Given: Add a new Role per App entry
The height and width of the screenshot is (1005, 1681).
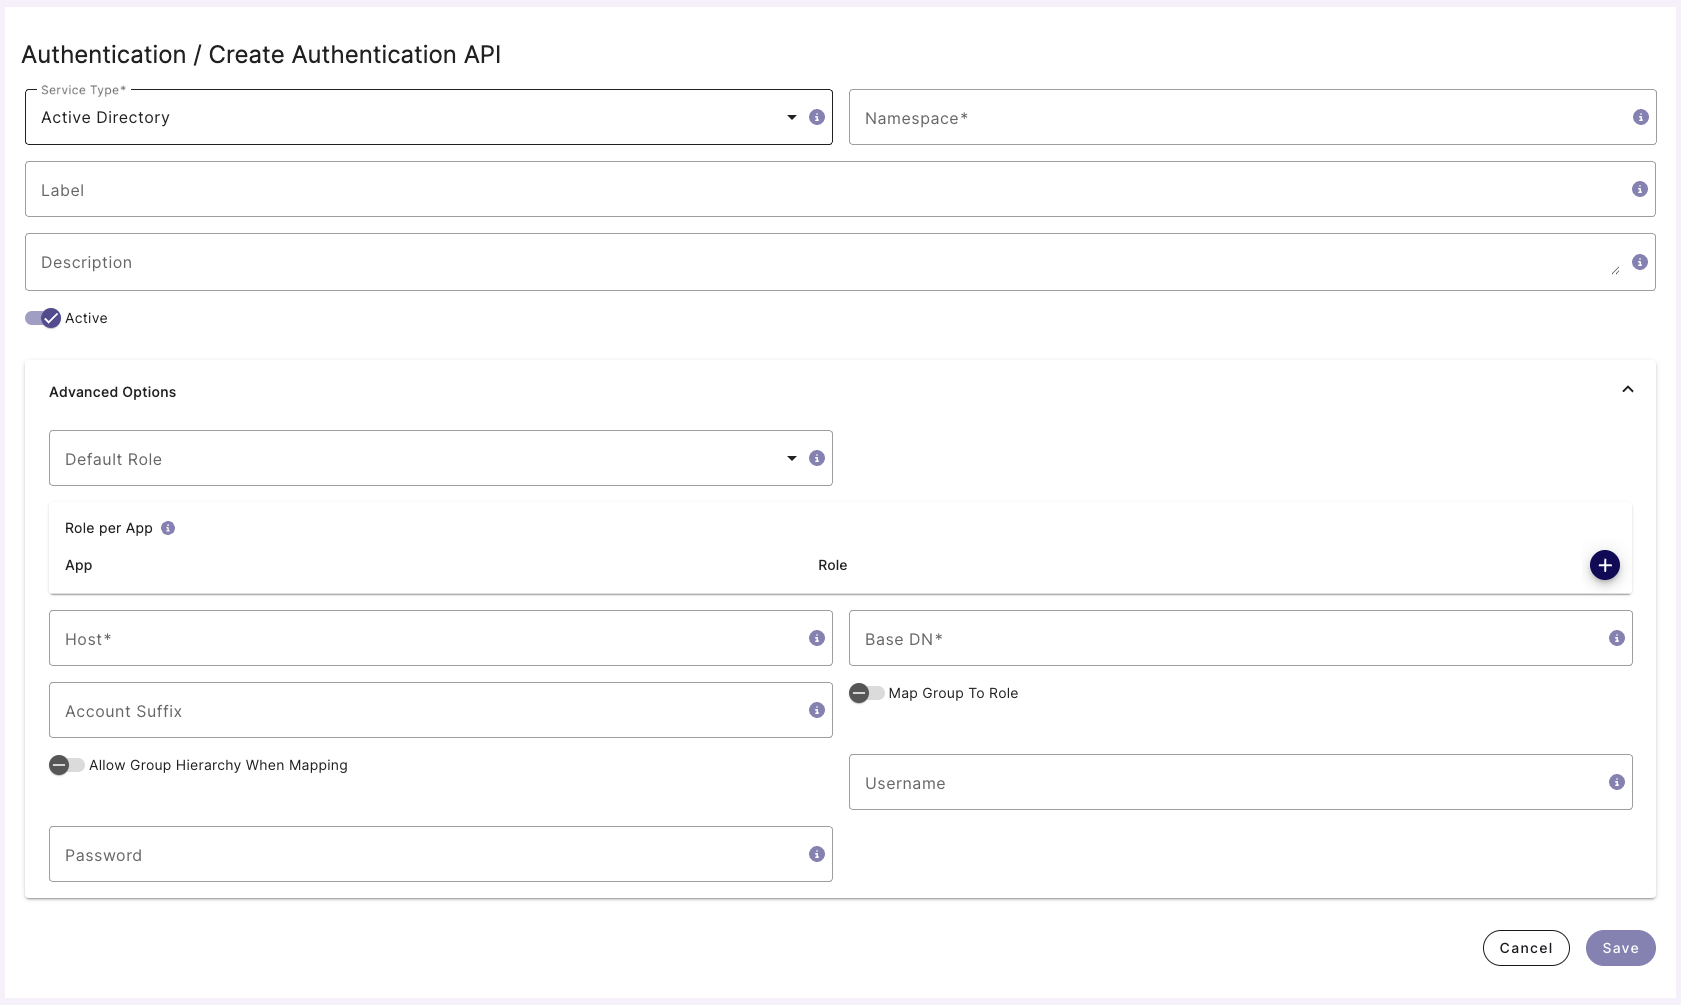Looking at the screenshot, I should tap(1604, 564).
